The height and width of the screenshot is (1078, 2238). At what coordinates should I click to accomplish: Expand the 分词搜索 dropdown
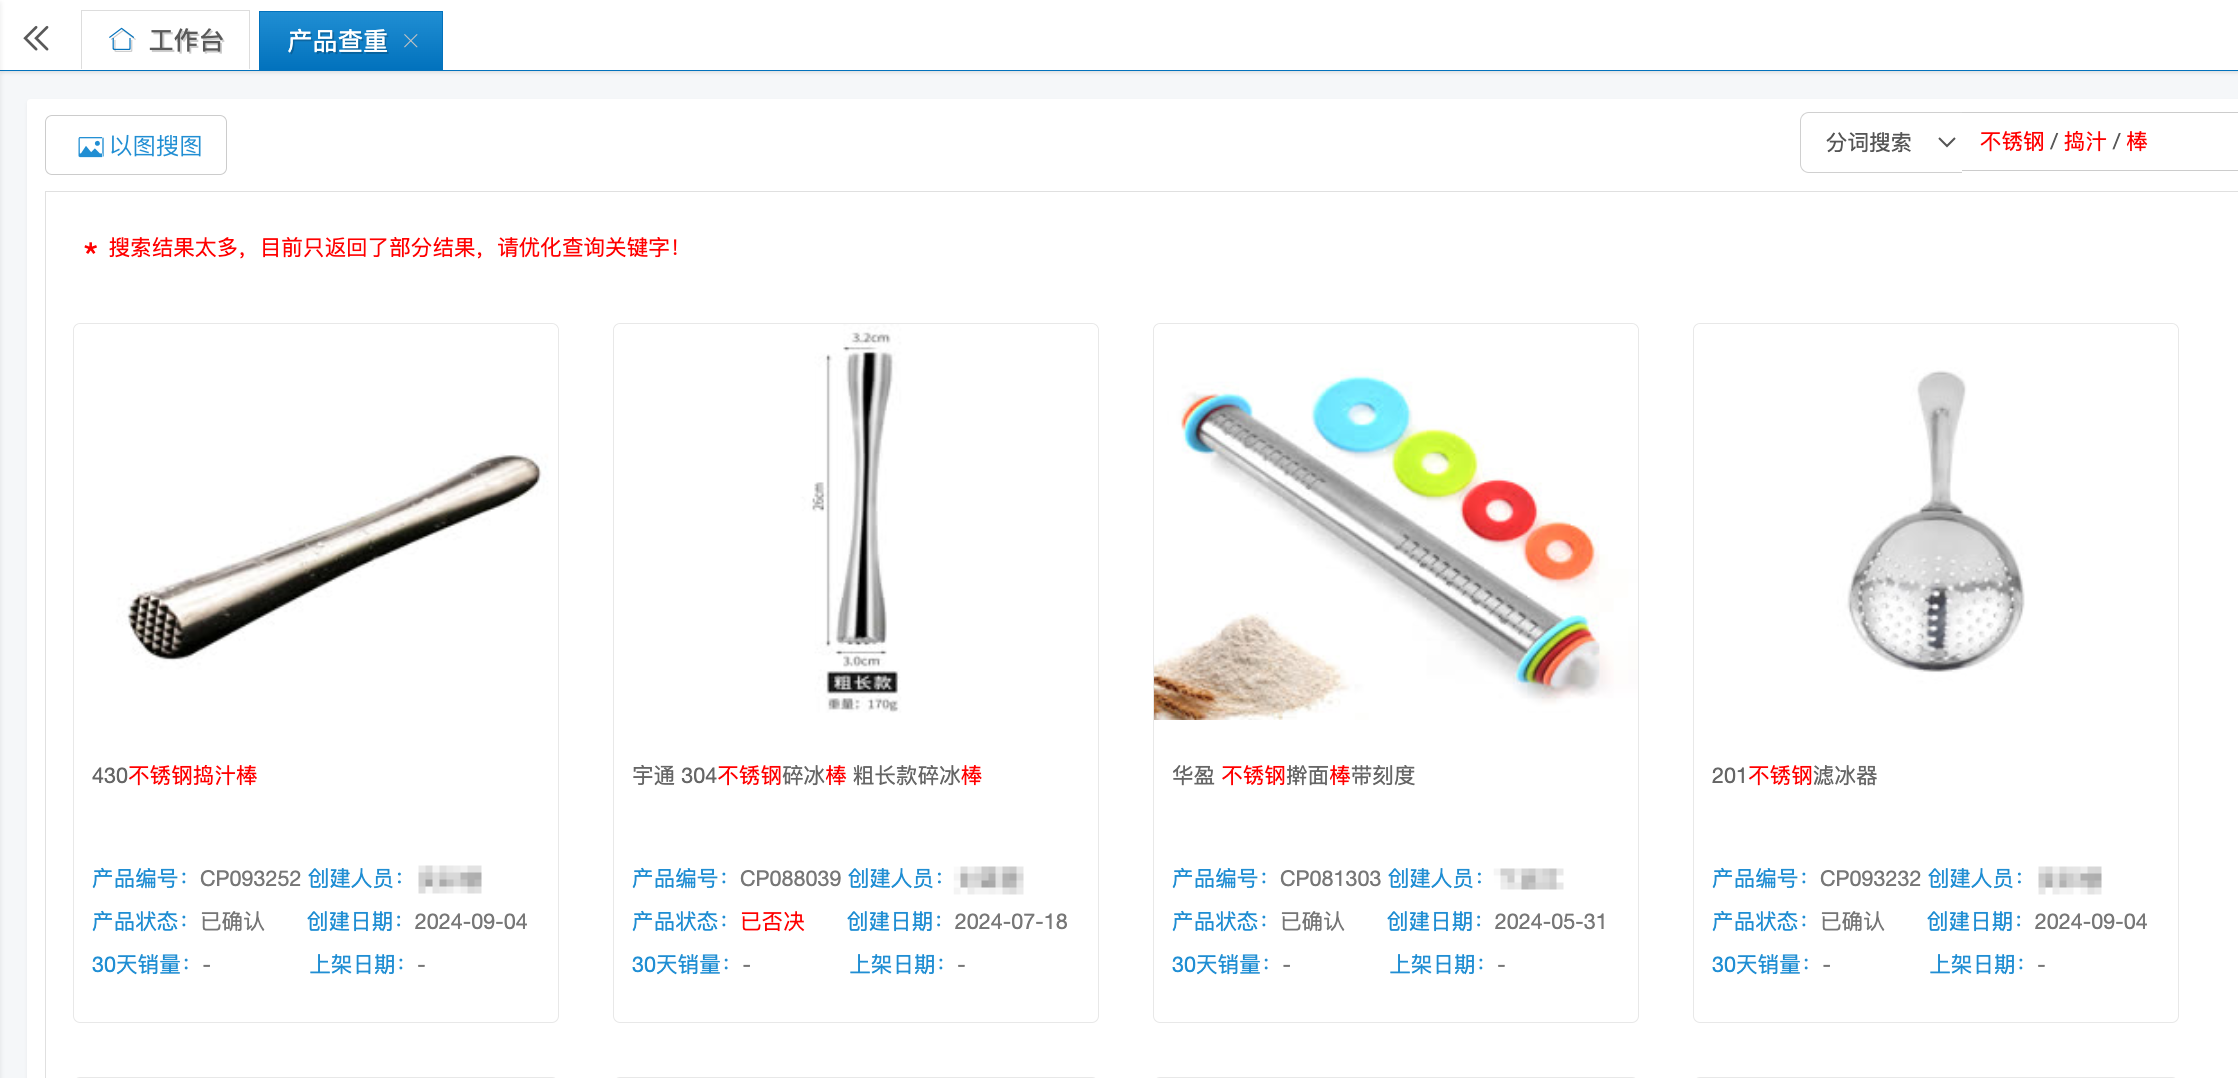1882,142
